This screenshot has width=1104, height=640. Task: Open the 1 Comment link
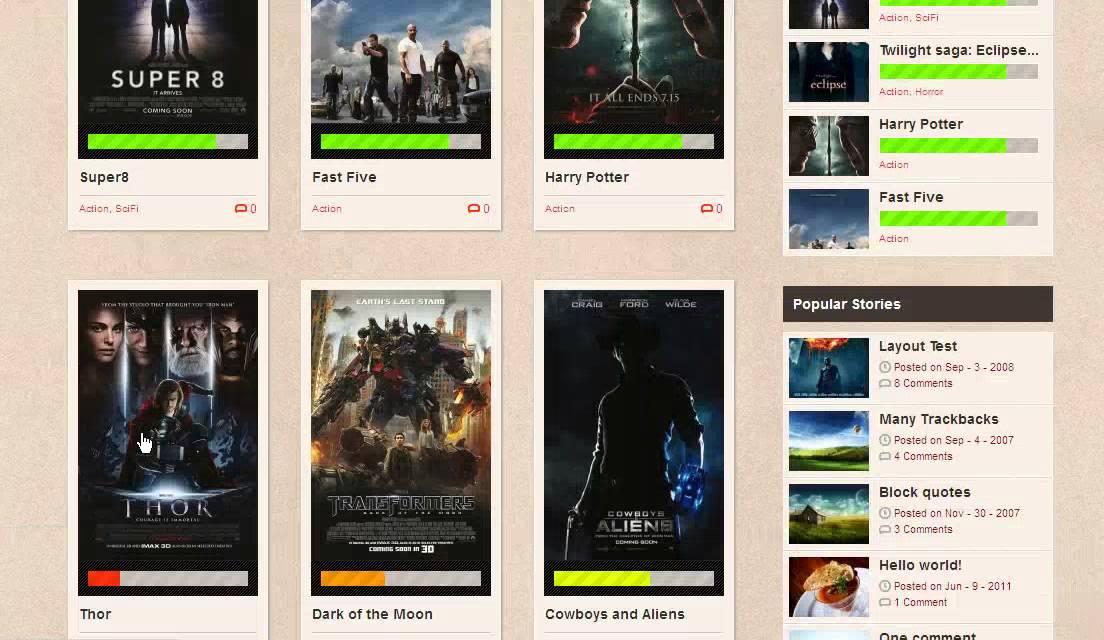(x=920, y=603)
